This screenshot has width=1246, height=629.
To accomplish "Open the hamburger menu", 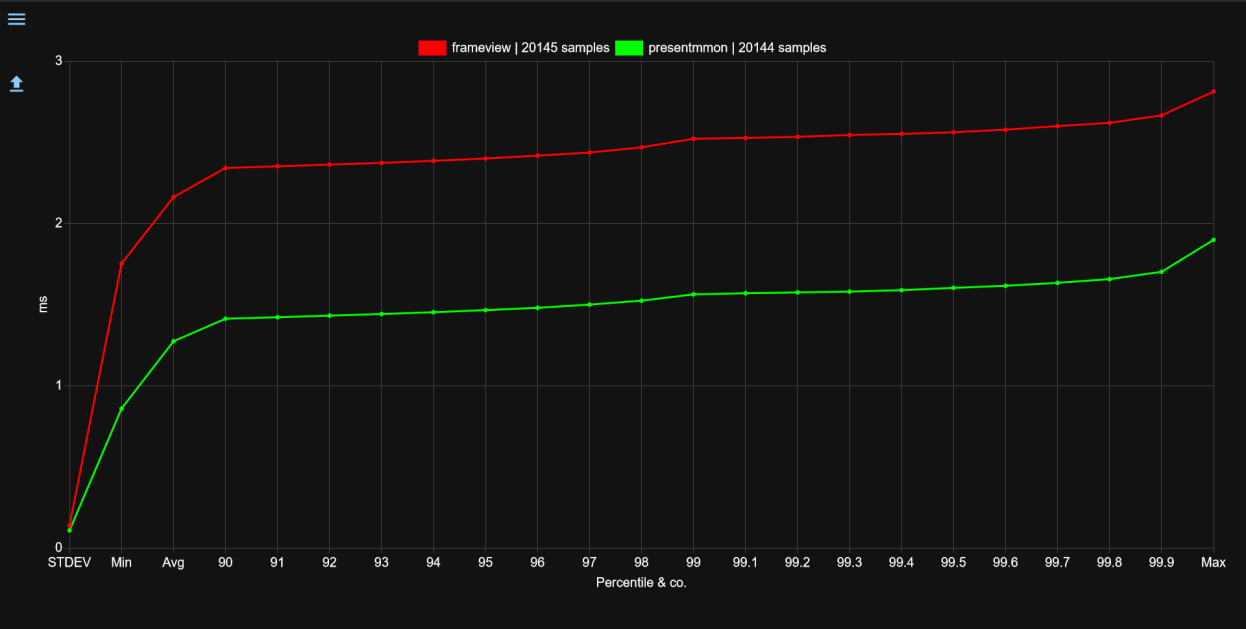I will [16, 18].
